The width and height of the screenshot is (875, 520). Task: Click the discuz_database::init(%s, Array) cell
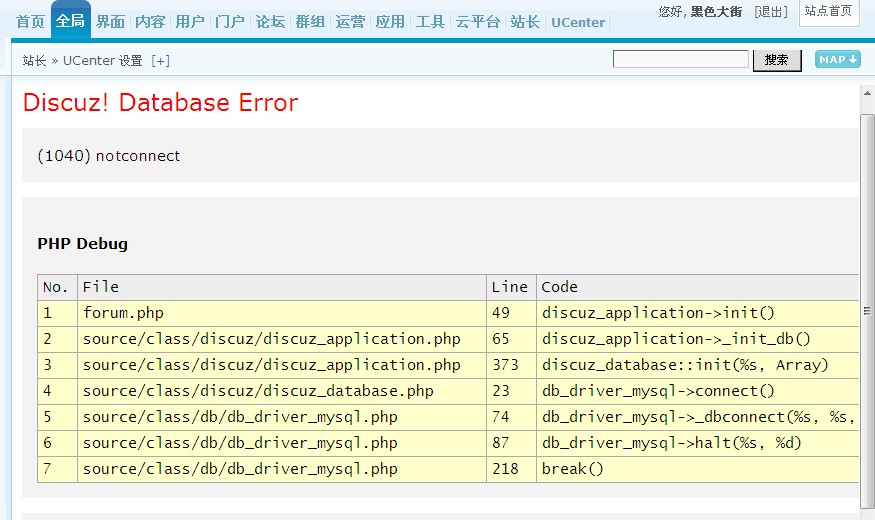pos(698,365)
